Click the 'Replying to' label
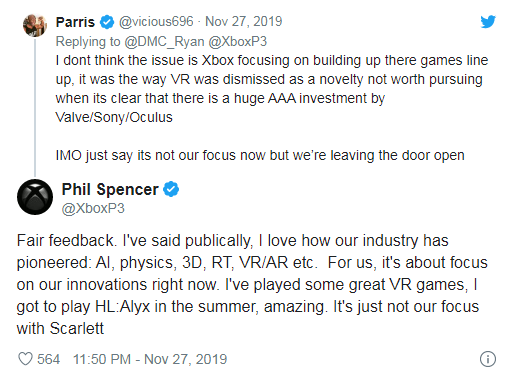This screenshot has height=375, width=516. (88, 42)
